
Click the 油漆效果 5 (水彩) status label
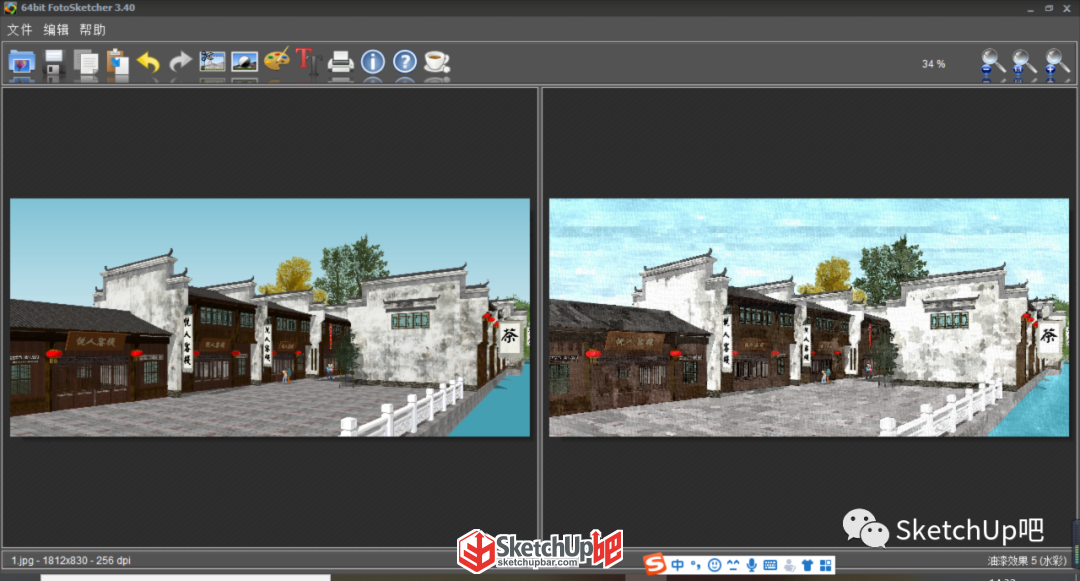[1027, 561]
